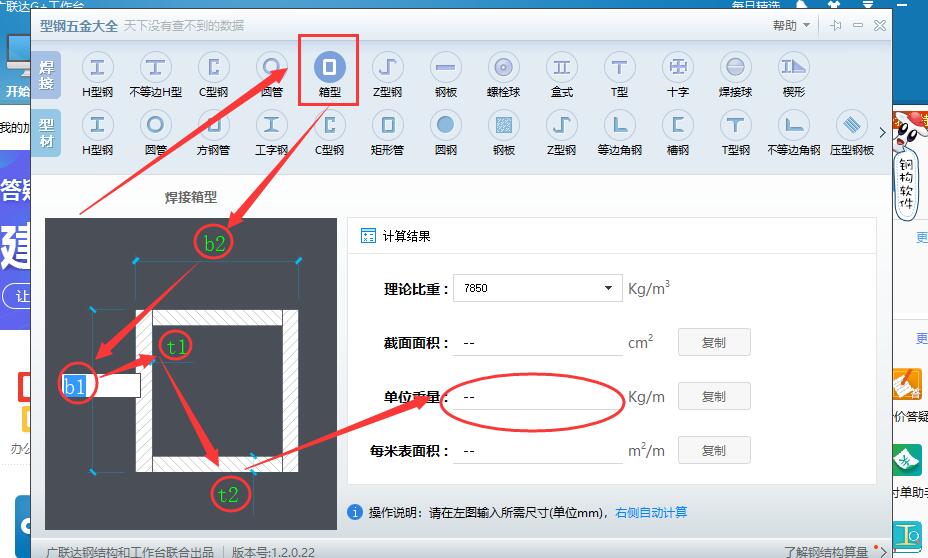Screen dimensions: 928x558
Task: Switch to the 型材 category tab
Action: click(46, 133)
